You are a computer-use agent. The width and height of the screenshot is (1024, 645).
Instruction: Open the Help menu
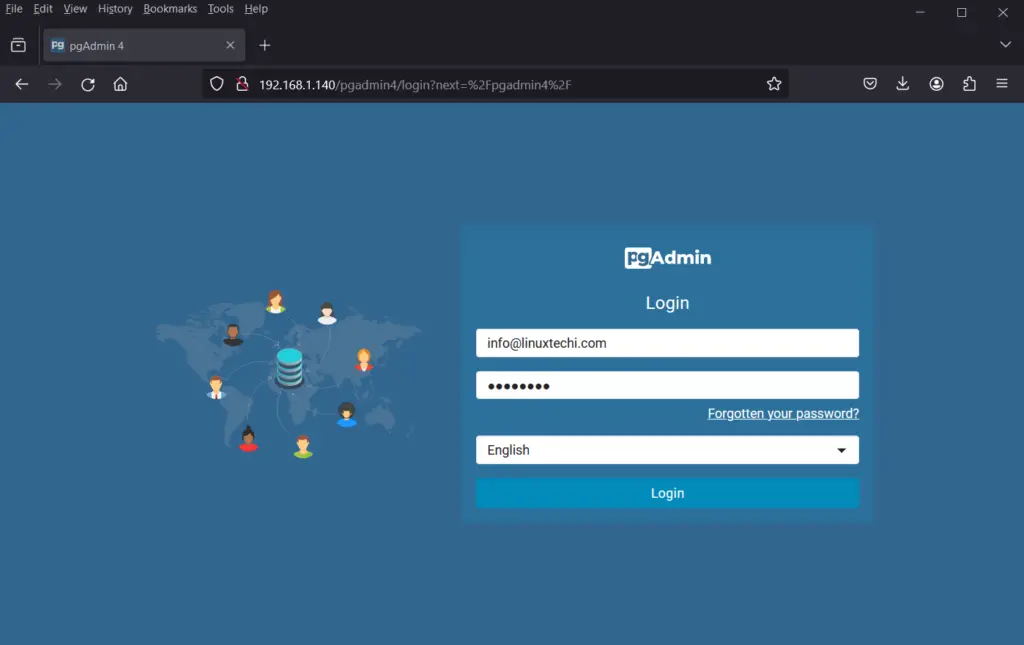[x=256, y=8]
